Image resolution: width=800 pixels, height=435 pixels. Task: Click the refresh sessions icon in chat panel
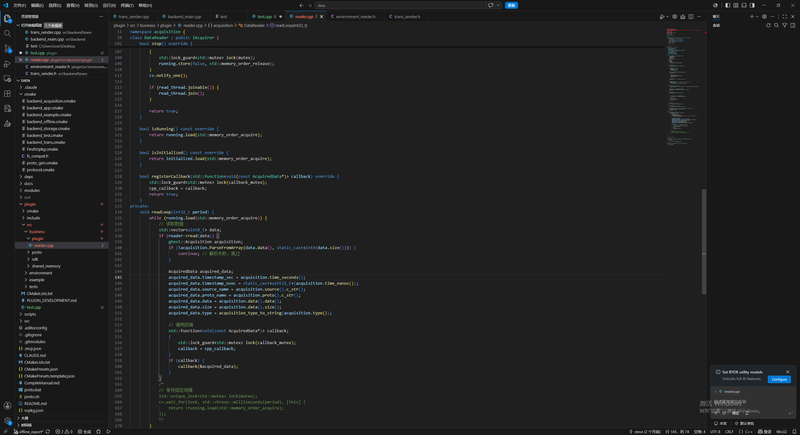coord(768,25)
